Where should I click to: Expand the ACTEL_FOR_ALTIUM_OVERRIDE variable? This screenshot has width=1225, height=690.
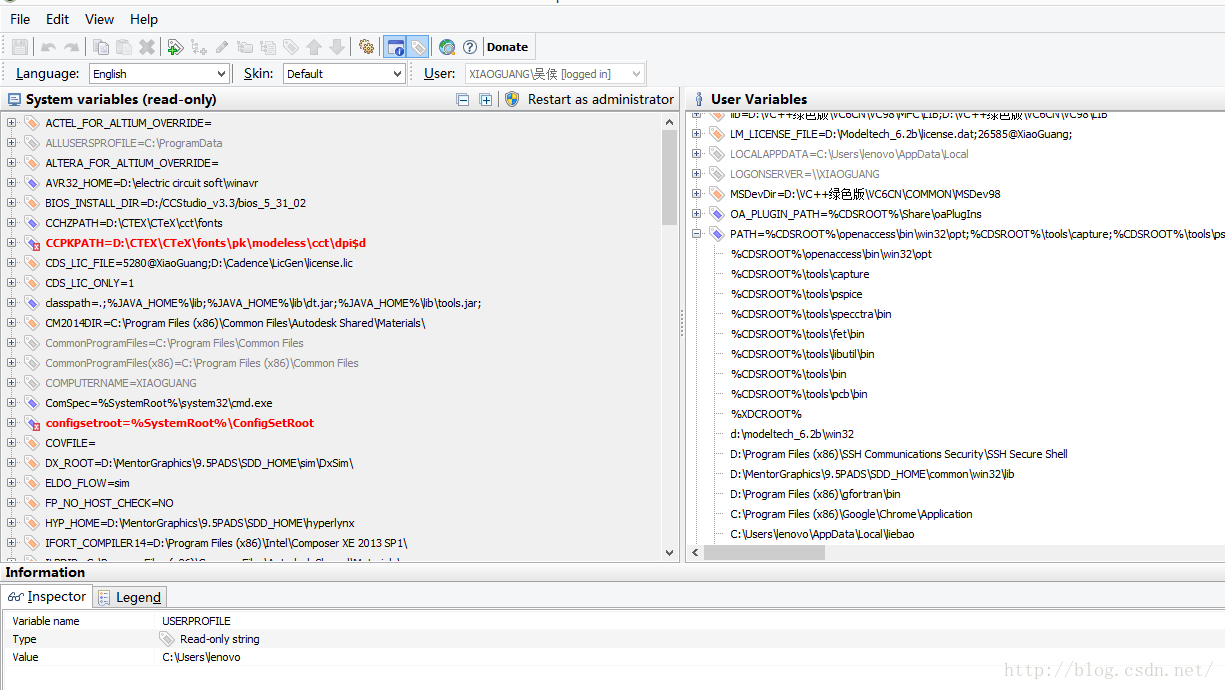point(12,123)
